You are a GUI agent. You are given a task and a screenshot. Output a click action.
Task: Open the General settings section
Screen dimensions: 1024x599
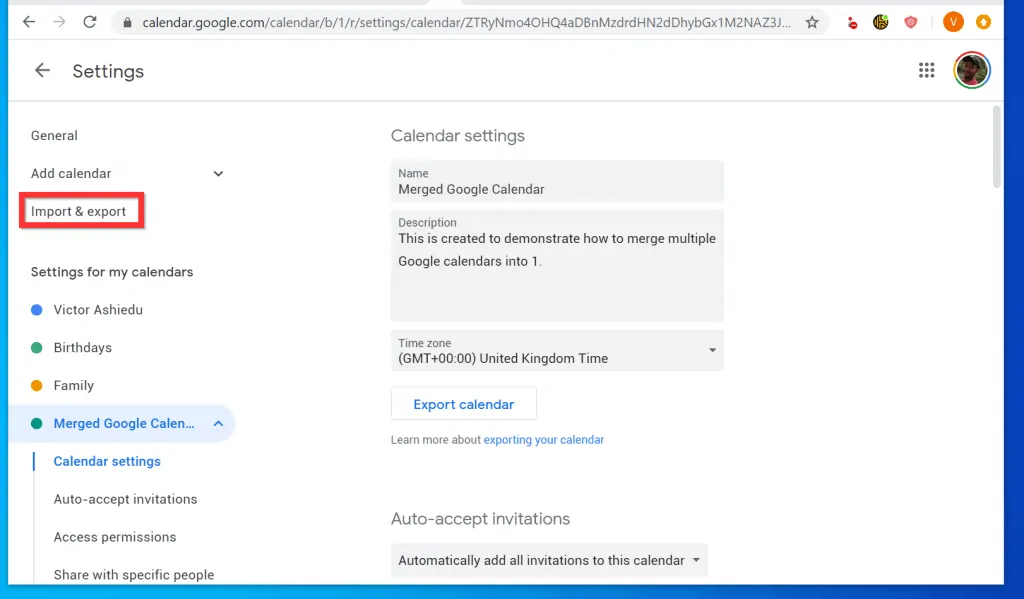54,136
